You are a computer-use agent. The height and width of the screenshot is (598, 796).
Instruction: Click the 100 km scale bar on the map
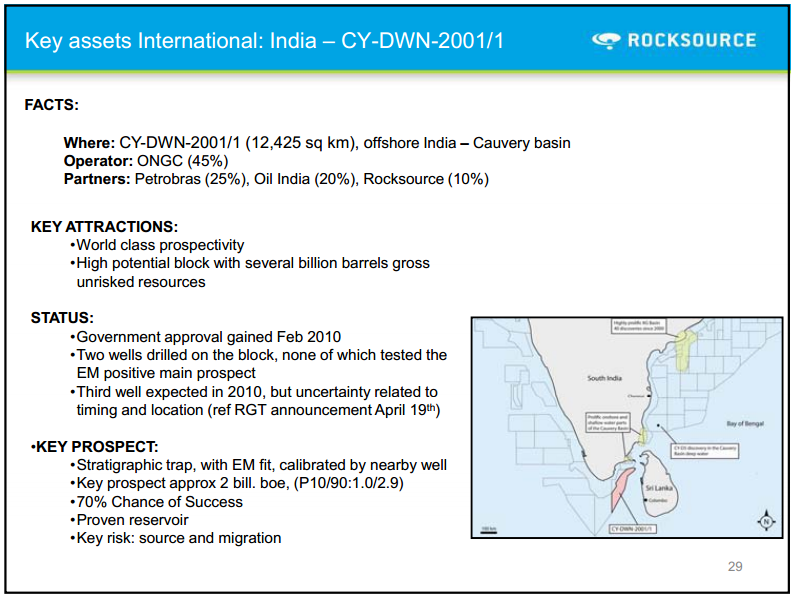tap(488, 531)
